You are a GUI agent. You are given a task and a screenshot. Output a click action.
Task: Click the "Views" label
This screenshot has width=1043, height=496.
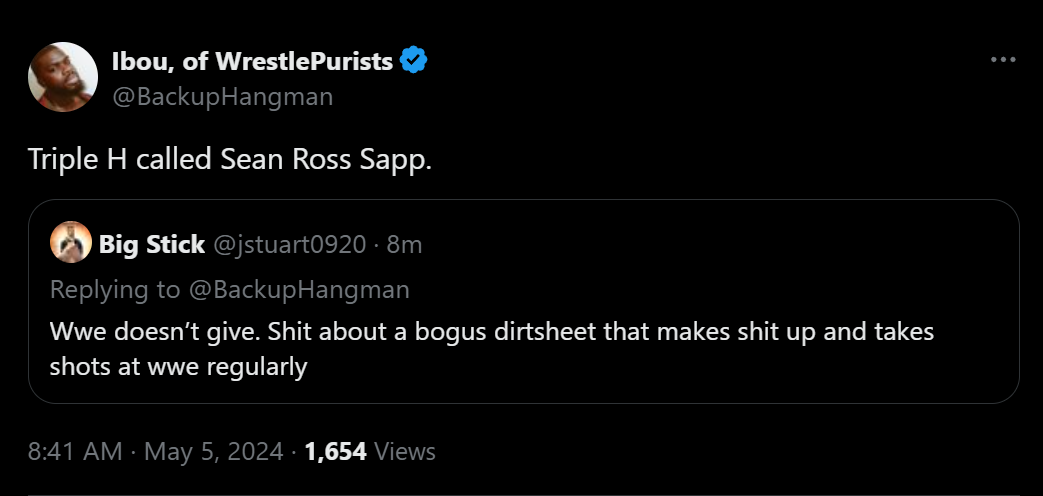405,451
